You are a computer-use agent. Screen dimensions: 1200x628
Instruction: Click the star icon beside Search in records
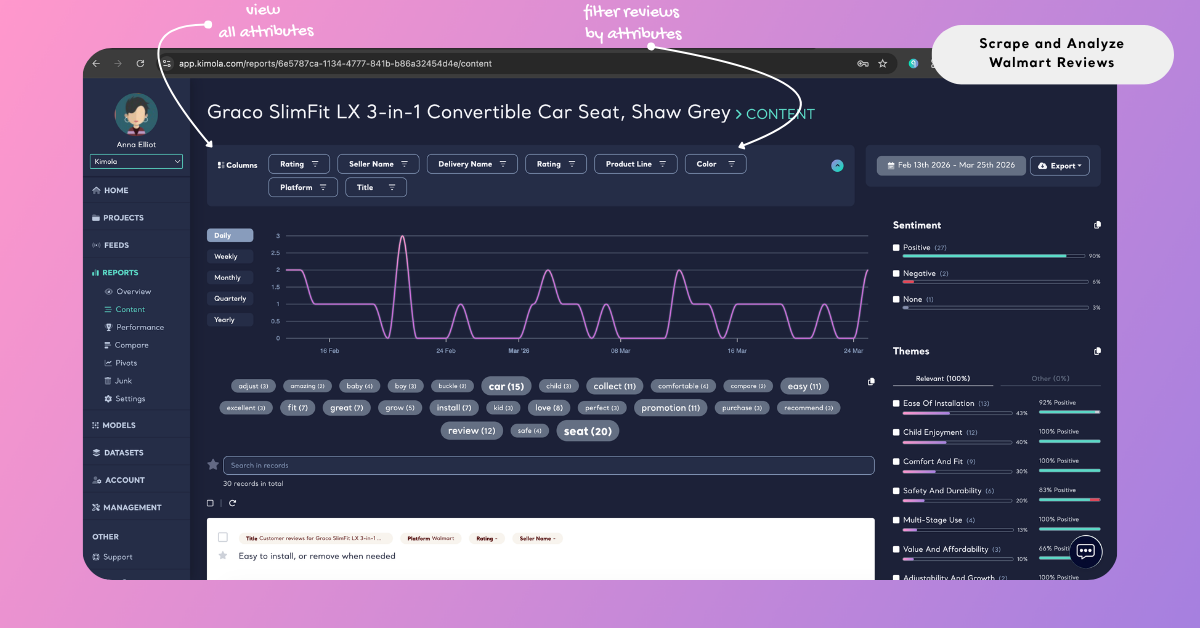coord(213,465)
